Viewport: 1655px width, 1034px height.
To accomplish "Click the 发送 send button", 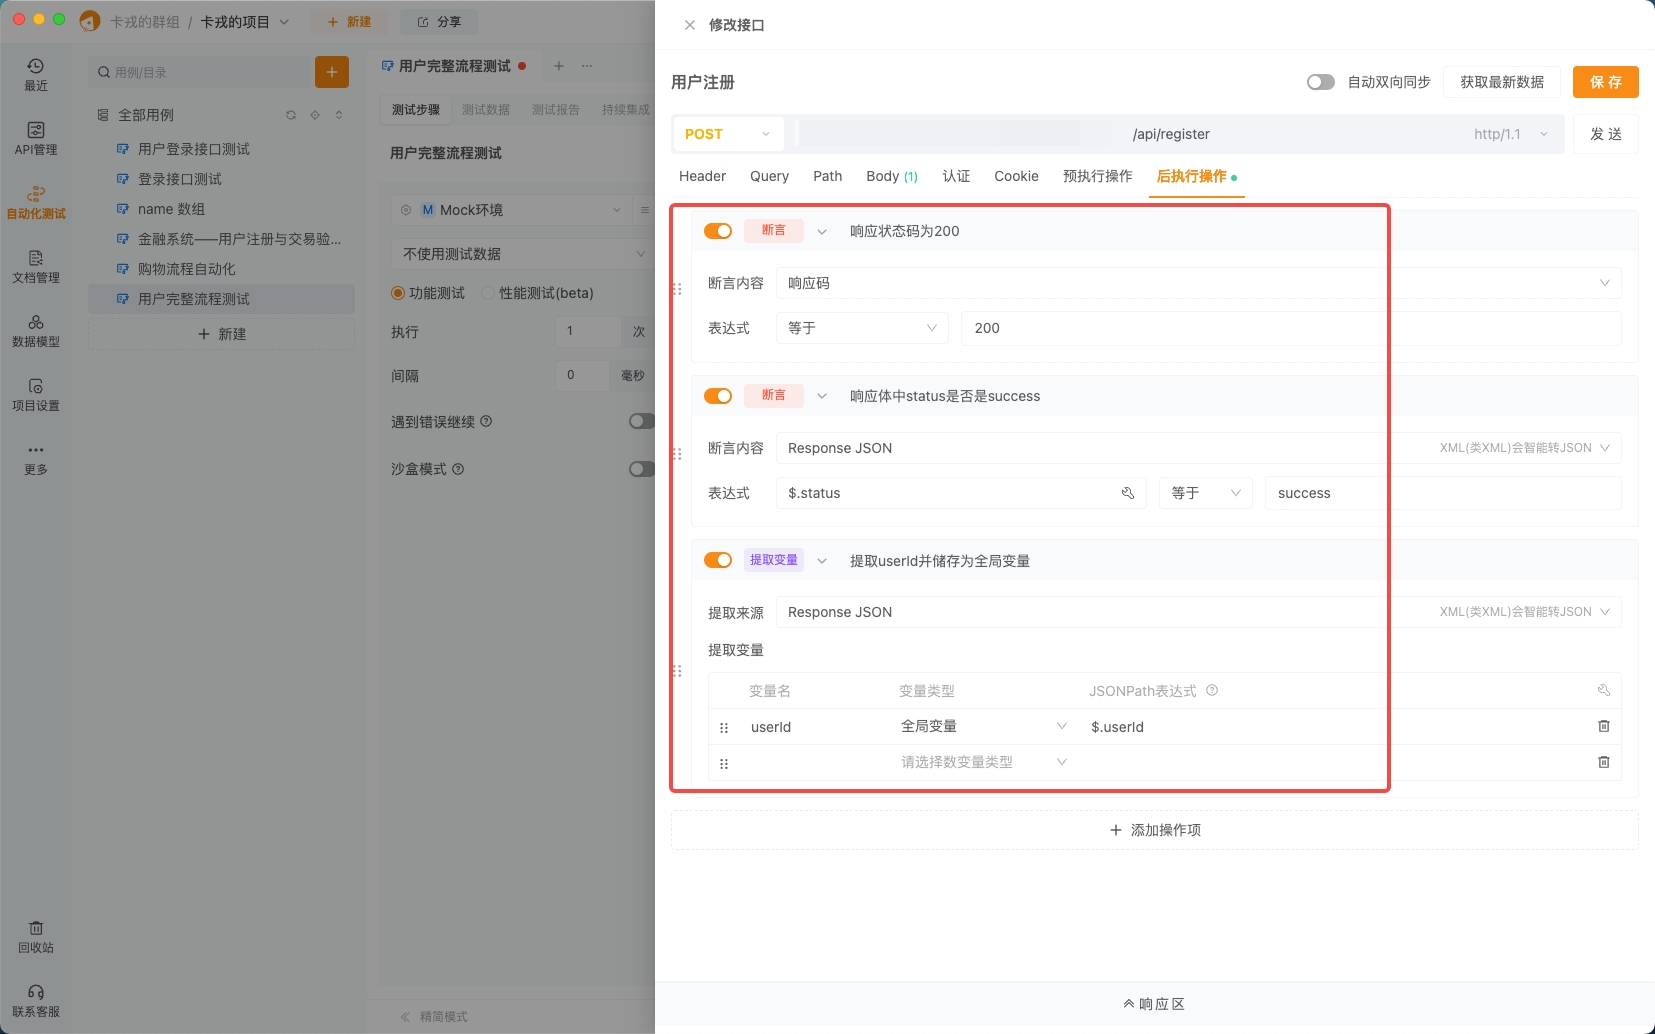I will click(1605, 134).
